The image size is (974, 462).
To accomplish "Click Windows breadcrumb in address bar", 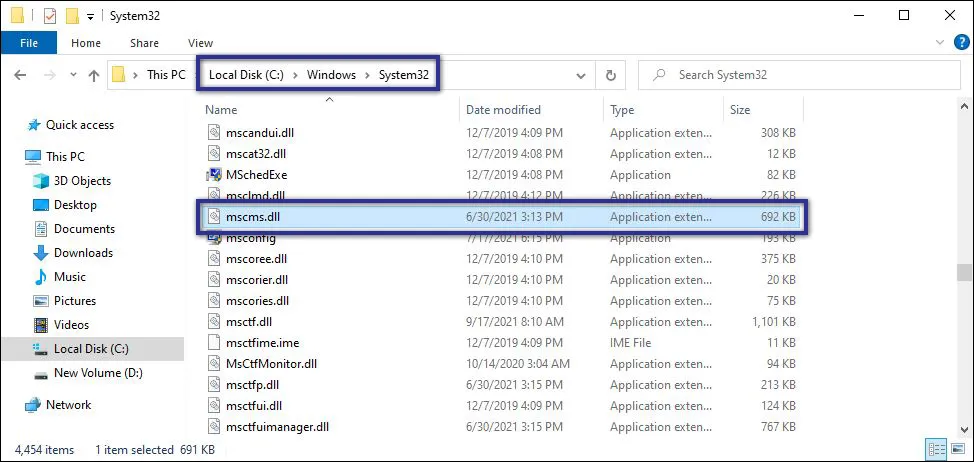I will (x=332, y=75).
